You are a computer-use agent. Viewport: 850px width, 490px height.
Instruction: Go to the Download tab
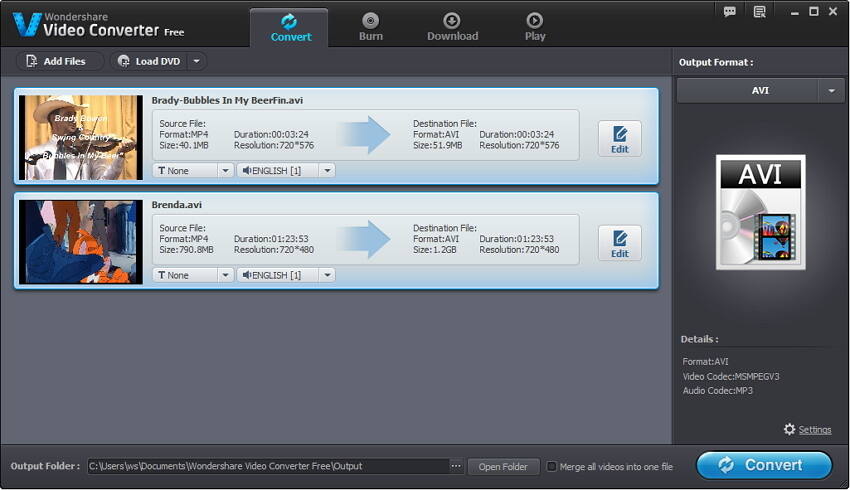452,28
